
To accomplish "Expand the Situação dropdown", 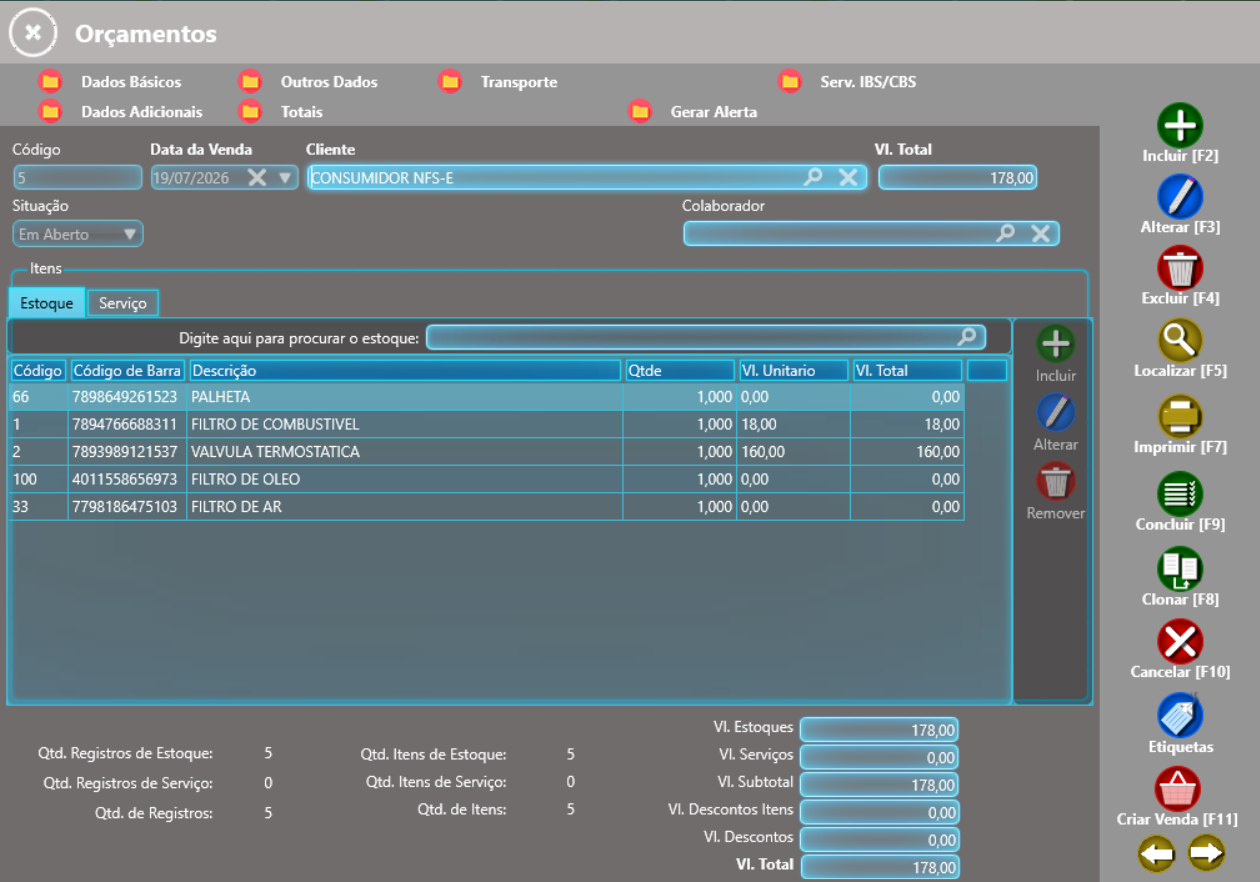I will 129,234.
